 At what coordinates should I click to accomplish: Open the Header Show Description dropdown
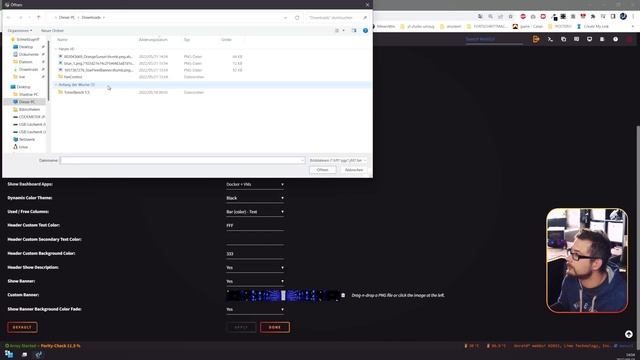point(255,268)
